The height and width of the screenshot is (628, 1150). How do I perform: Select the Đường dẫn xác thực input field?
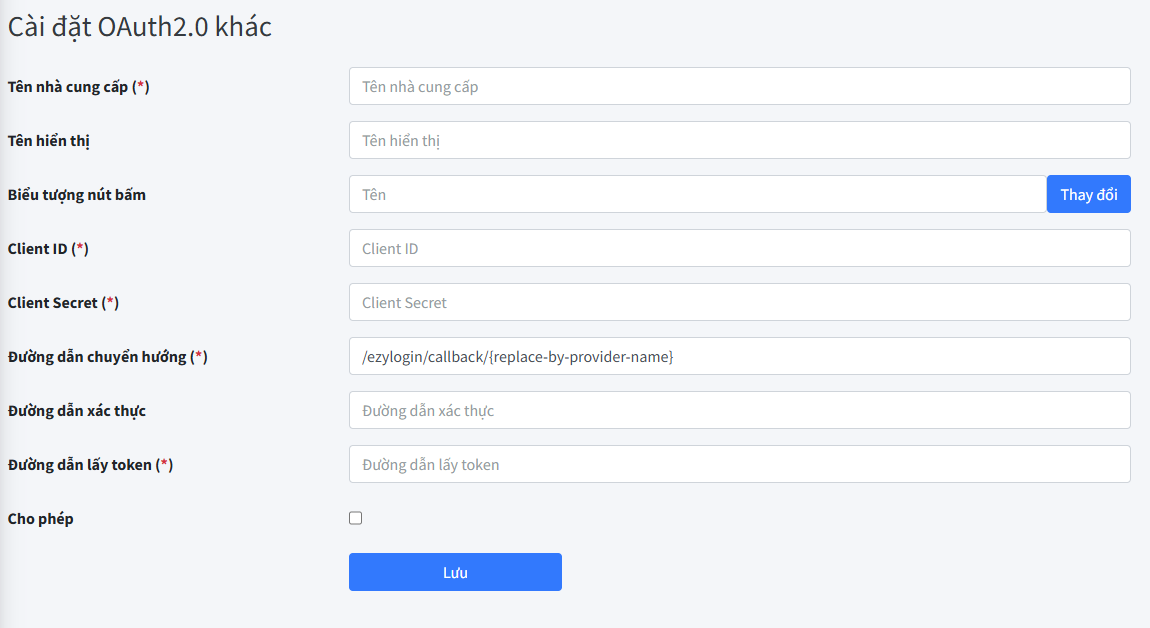pos(739,410)
